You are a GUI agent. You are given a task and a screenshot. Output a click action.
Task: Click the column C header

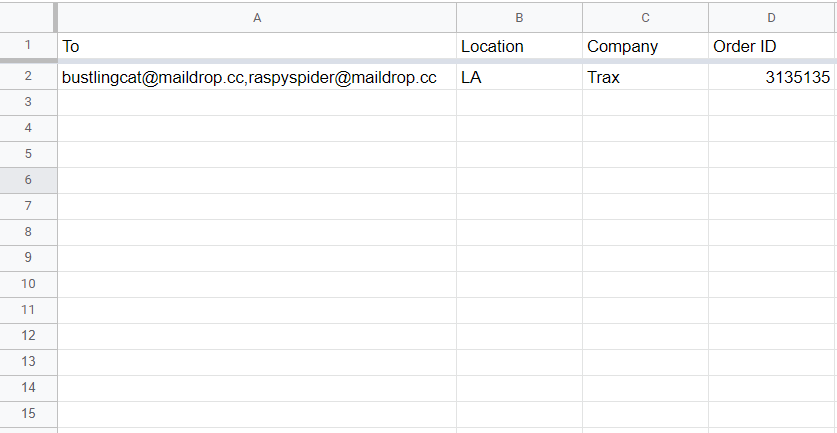pos(645,17)
